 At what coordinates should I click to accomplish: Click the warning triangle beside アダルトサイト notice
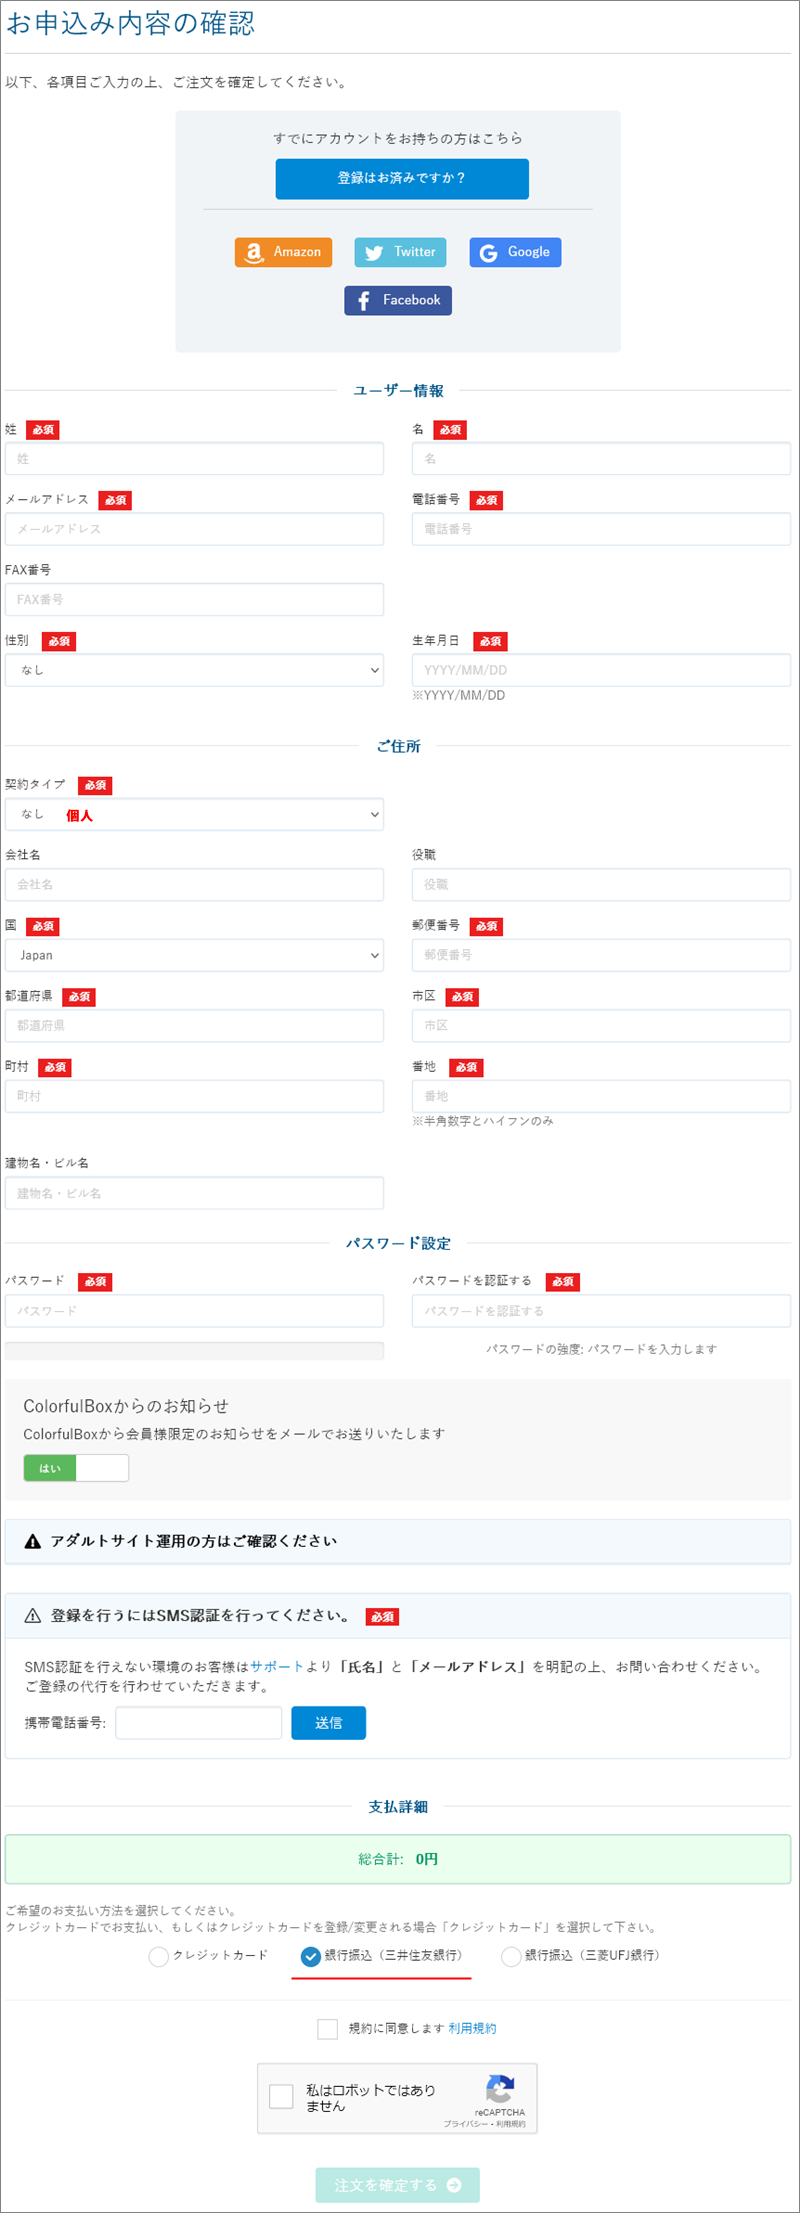[x=33, y=1542]
